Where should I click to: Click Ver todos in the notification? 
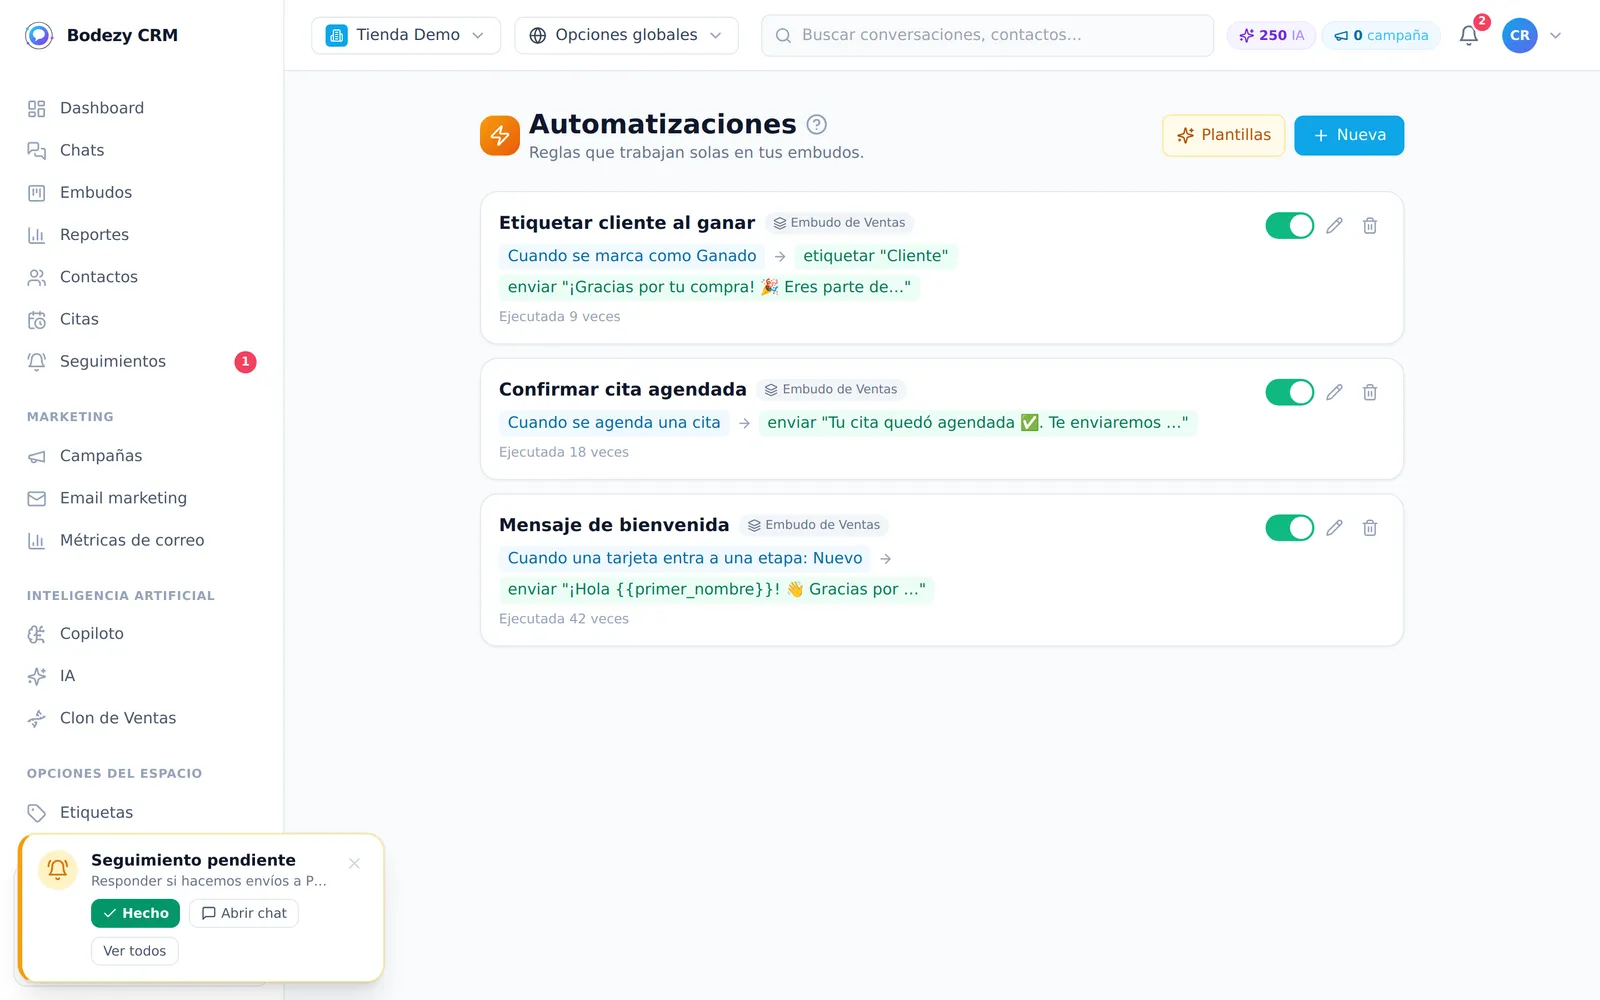point(135,951)
